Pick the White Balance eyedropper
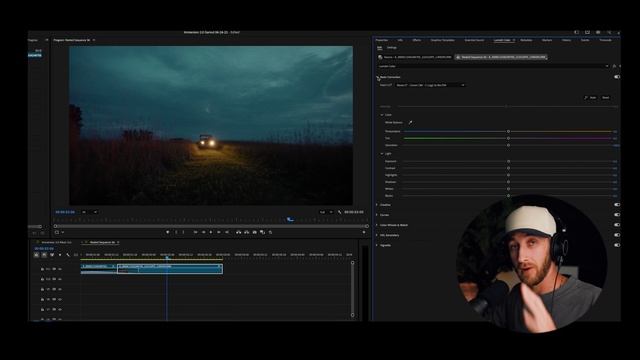Image resolution: width=640 pixels, height=360 pixels. (x=410, y=122)
